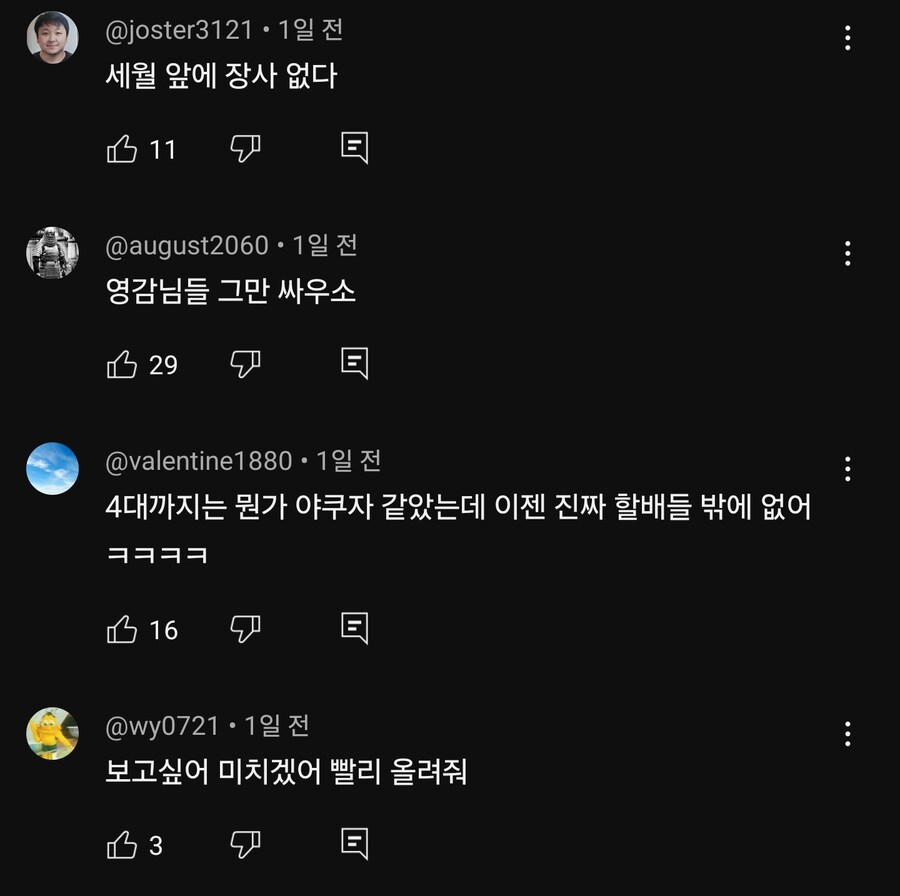
Task: Dislike the comment by @valentine1880
Action: 245,629
